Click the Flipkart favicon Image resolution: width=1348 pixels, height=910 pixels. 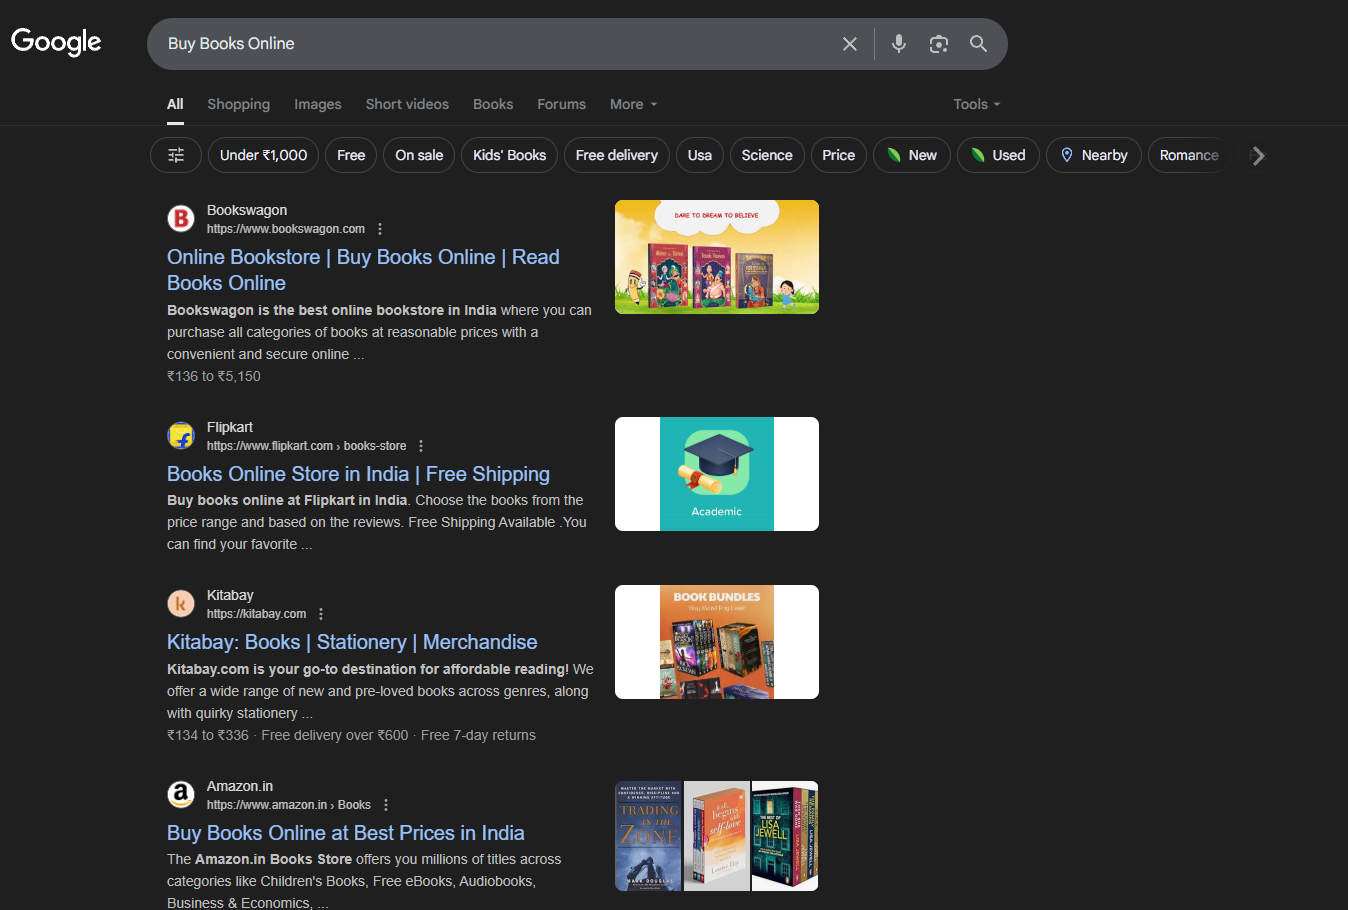pos(181,436)
